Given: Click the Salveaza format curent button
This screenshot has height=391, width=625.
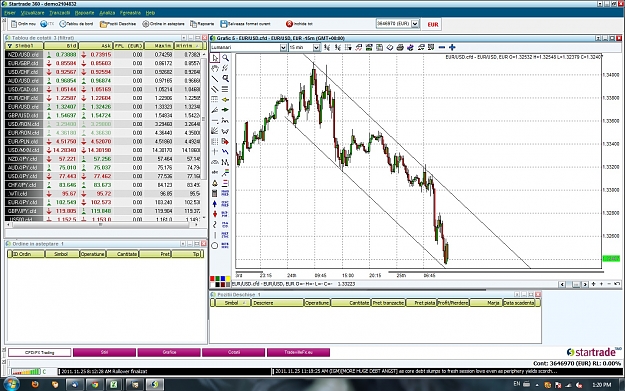Looking at the screenshot, I should pyautogui.click(x=246, y=24).
